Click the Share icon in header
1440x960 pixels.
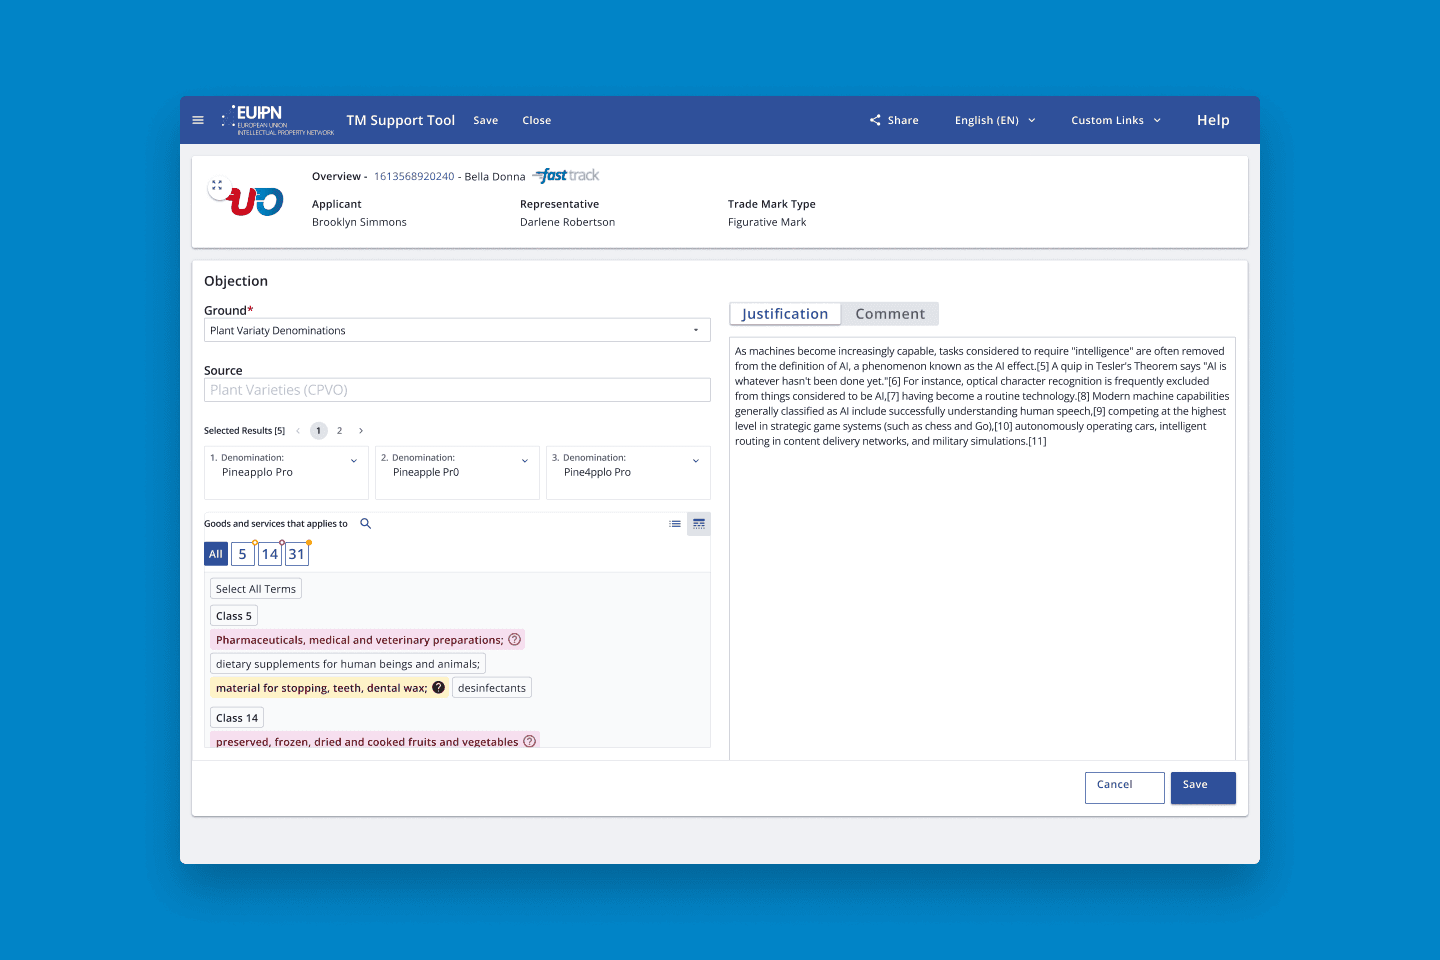pos(875,120)
